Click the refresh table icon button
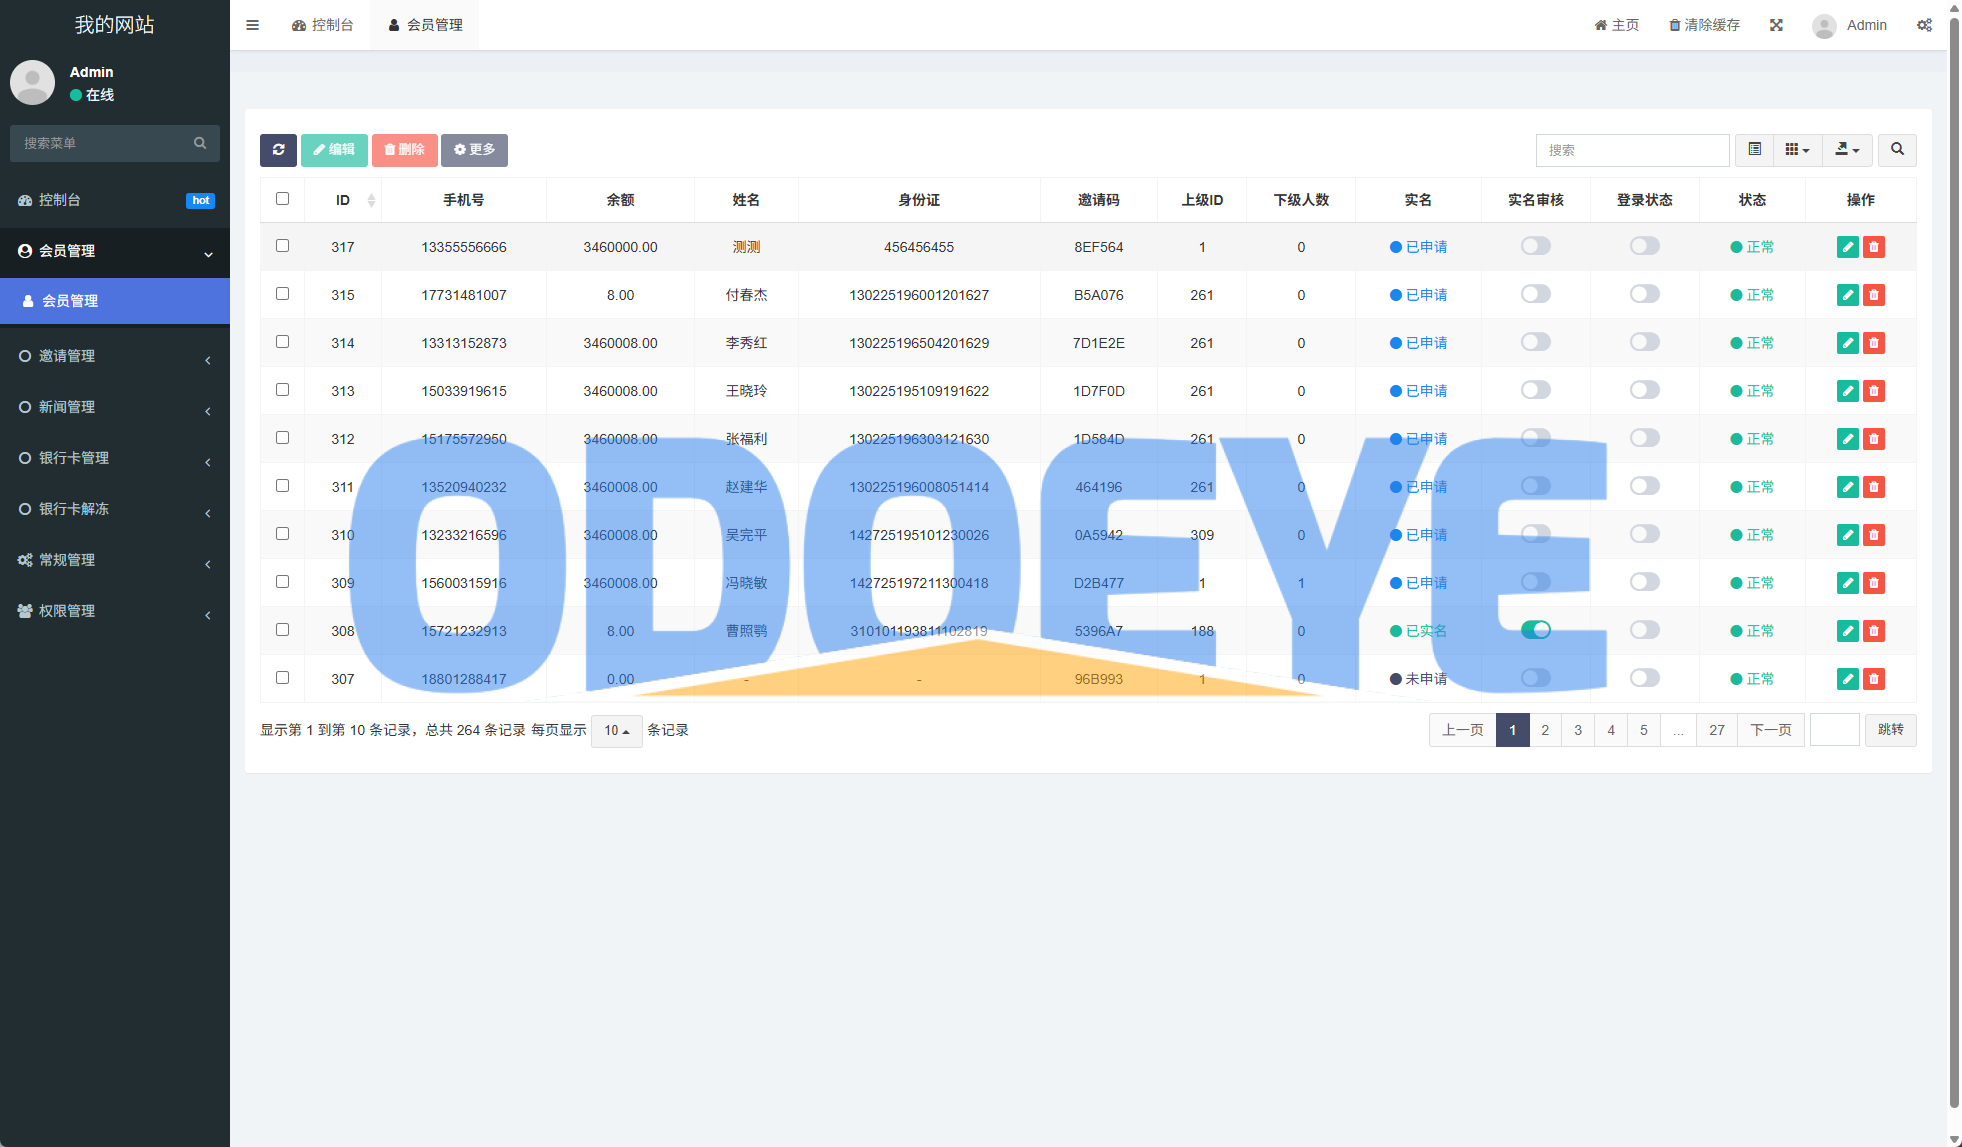This screenshot has height=1147, width=1962. click(x=278, y=150)
